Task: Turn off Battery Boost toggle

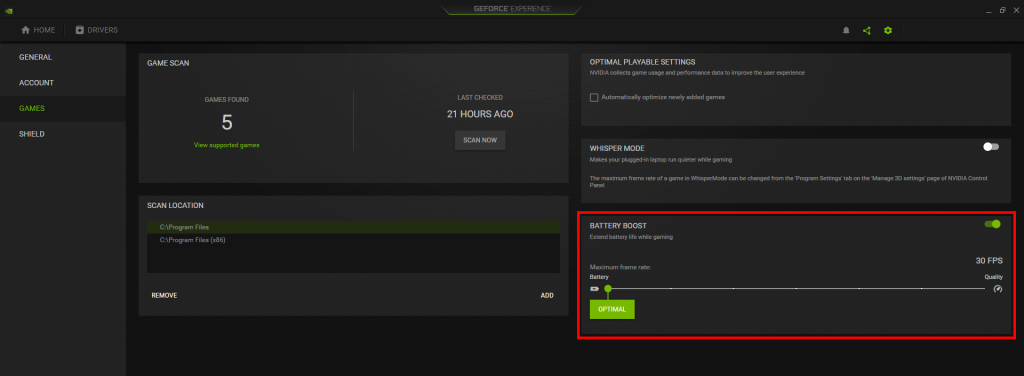Action: (x=993, y=224)
